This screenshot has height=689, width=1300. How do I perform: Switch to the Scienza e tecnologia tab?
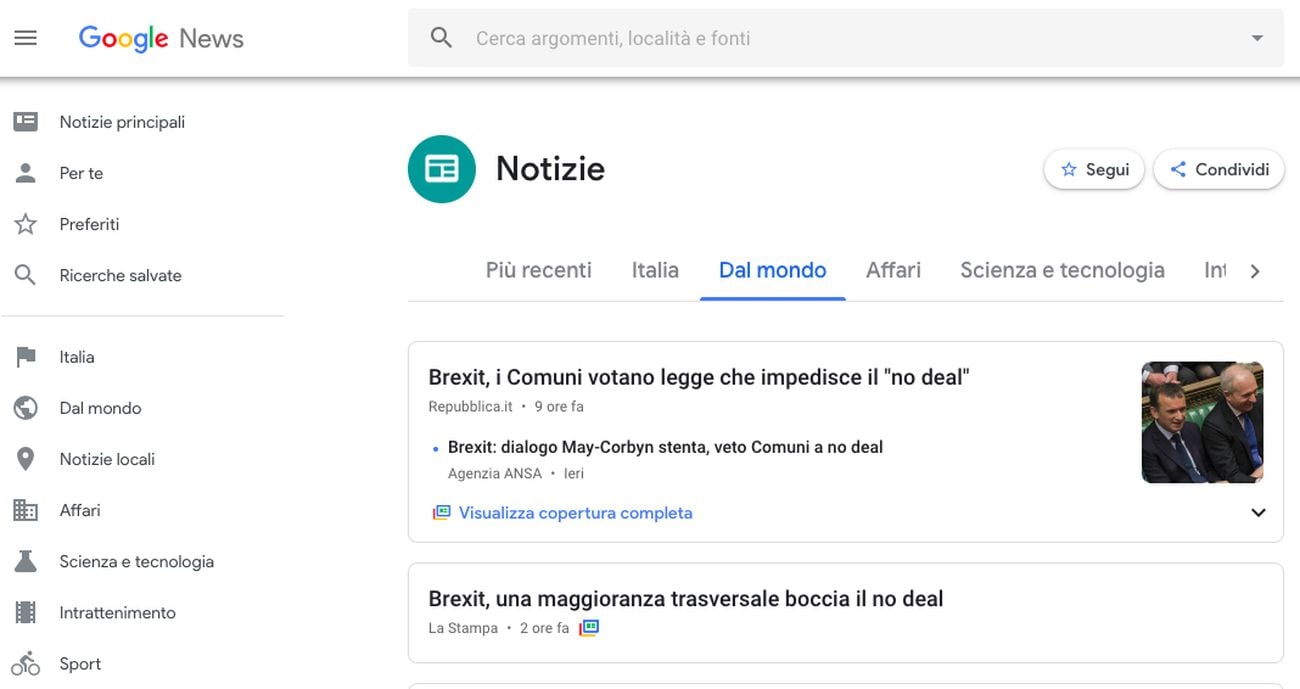point(1062,270)
